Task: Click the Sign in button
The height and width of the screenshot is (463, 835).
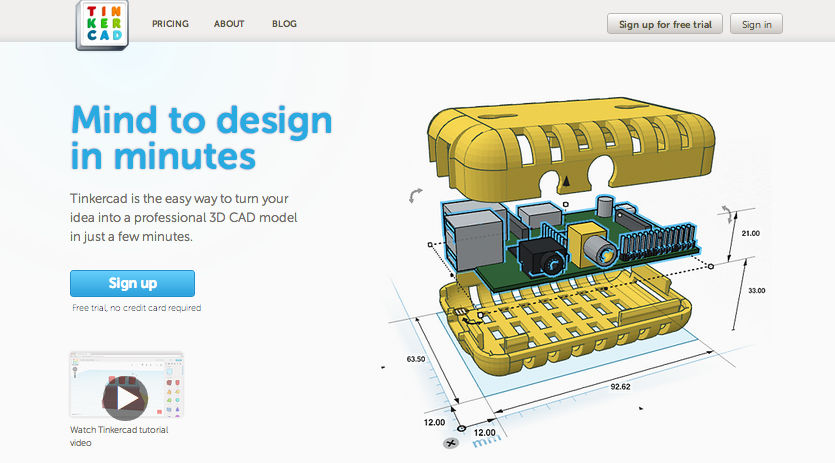Action: coord(756,25)
